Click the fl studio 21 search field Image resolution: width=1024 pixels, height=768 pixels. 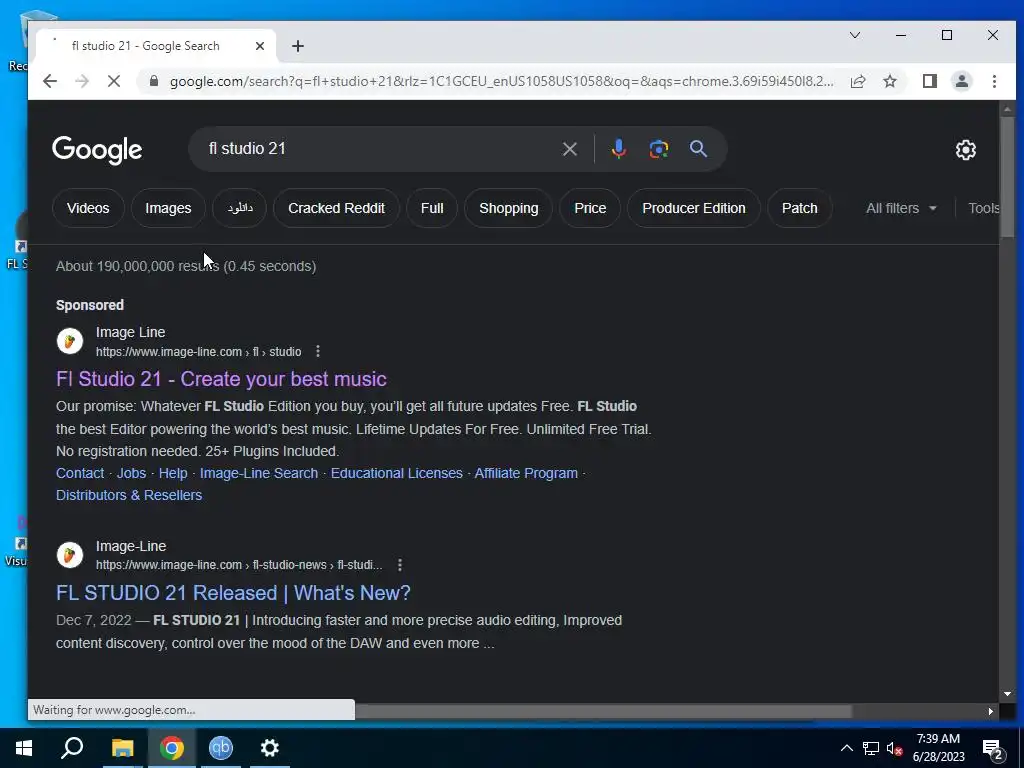pyautogui.click(x=379, y=149)
